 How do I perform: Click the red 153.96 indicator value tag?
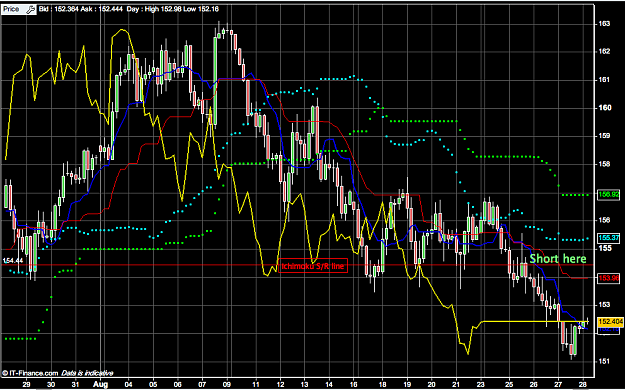(609, 278)
